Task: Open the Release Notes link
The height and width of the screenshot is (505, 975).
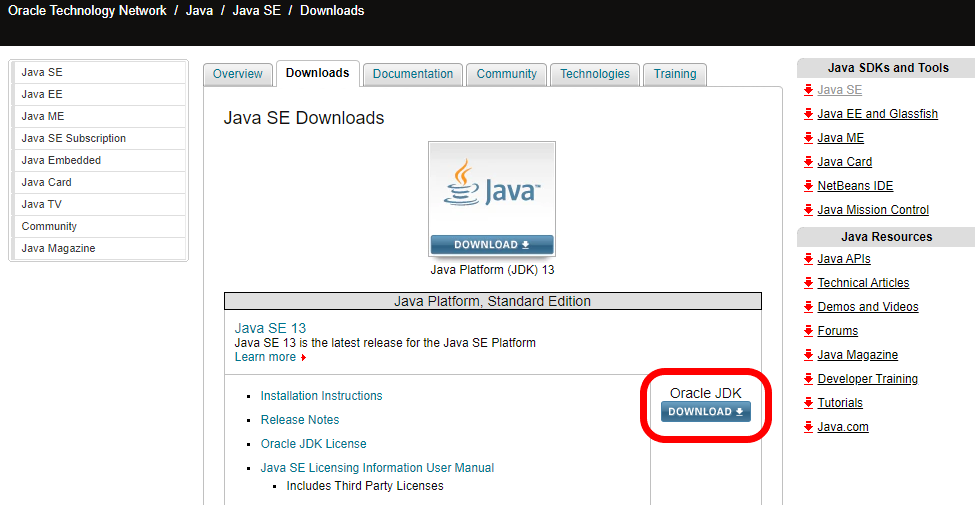Action: [300, 420]
